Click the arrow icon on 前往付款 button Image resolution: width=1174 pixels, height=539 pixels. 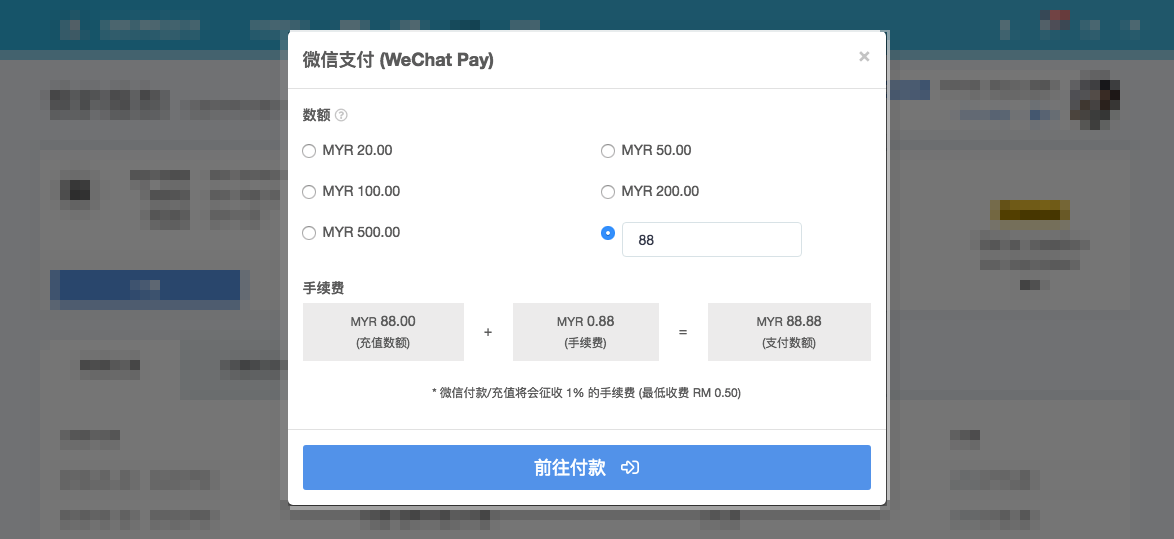coord(630,468)
